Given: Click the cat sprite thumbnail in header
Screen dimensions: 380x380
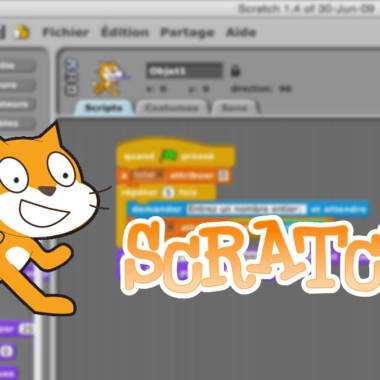Looking at the screenshot, I should pyautogui.click(x=110, y=78).
